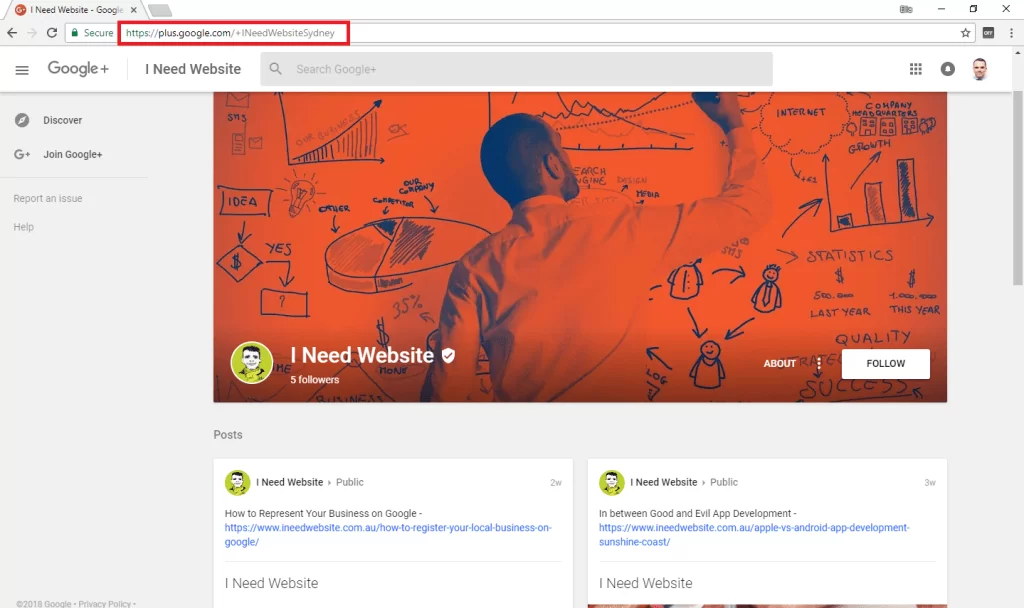
Task: Focus the Search Google+ field
Action: (x=517, y=69)
